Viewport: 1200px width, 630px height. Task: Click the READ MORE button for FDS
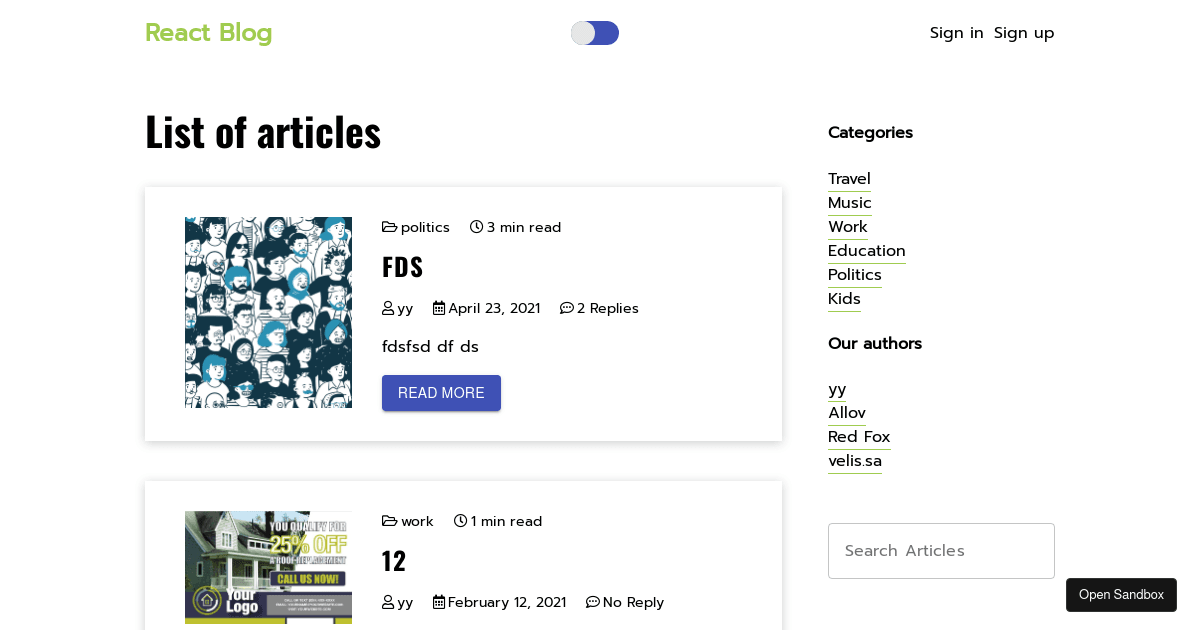pyautogui.click(x=441, y=393)
